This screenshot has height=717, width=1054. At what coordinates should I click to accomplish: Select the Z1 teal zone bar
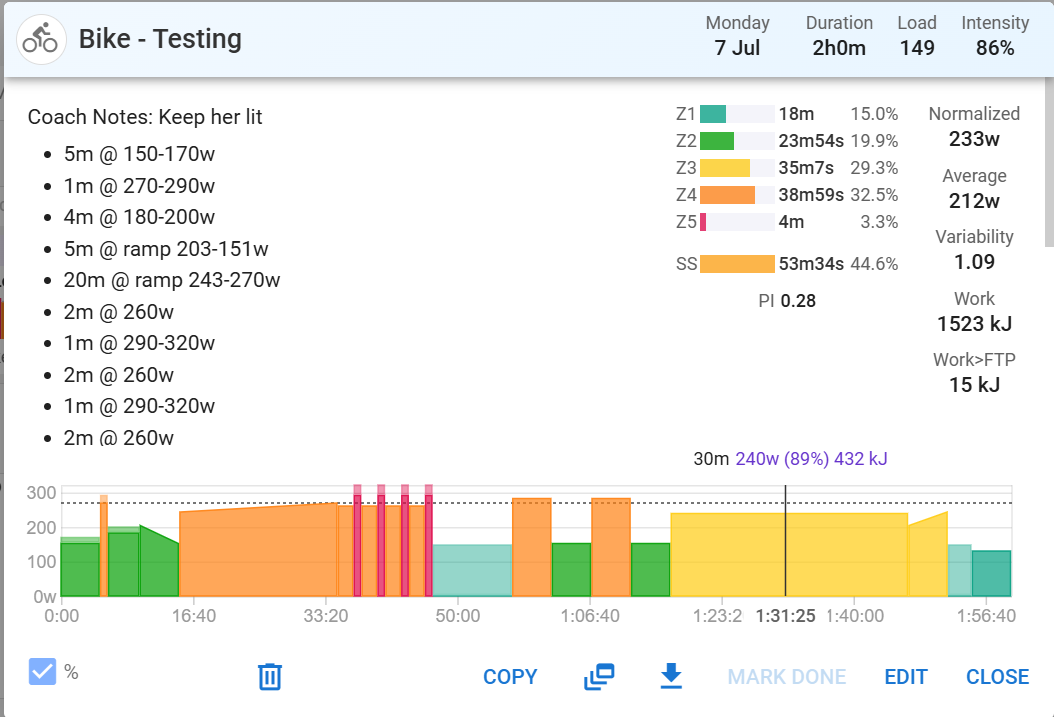coord(713,114)
